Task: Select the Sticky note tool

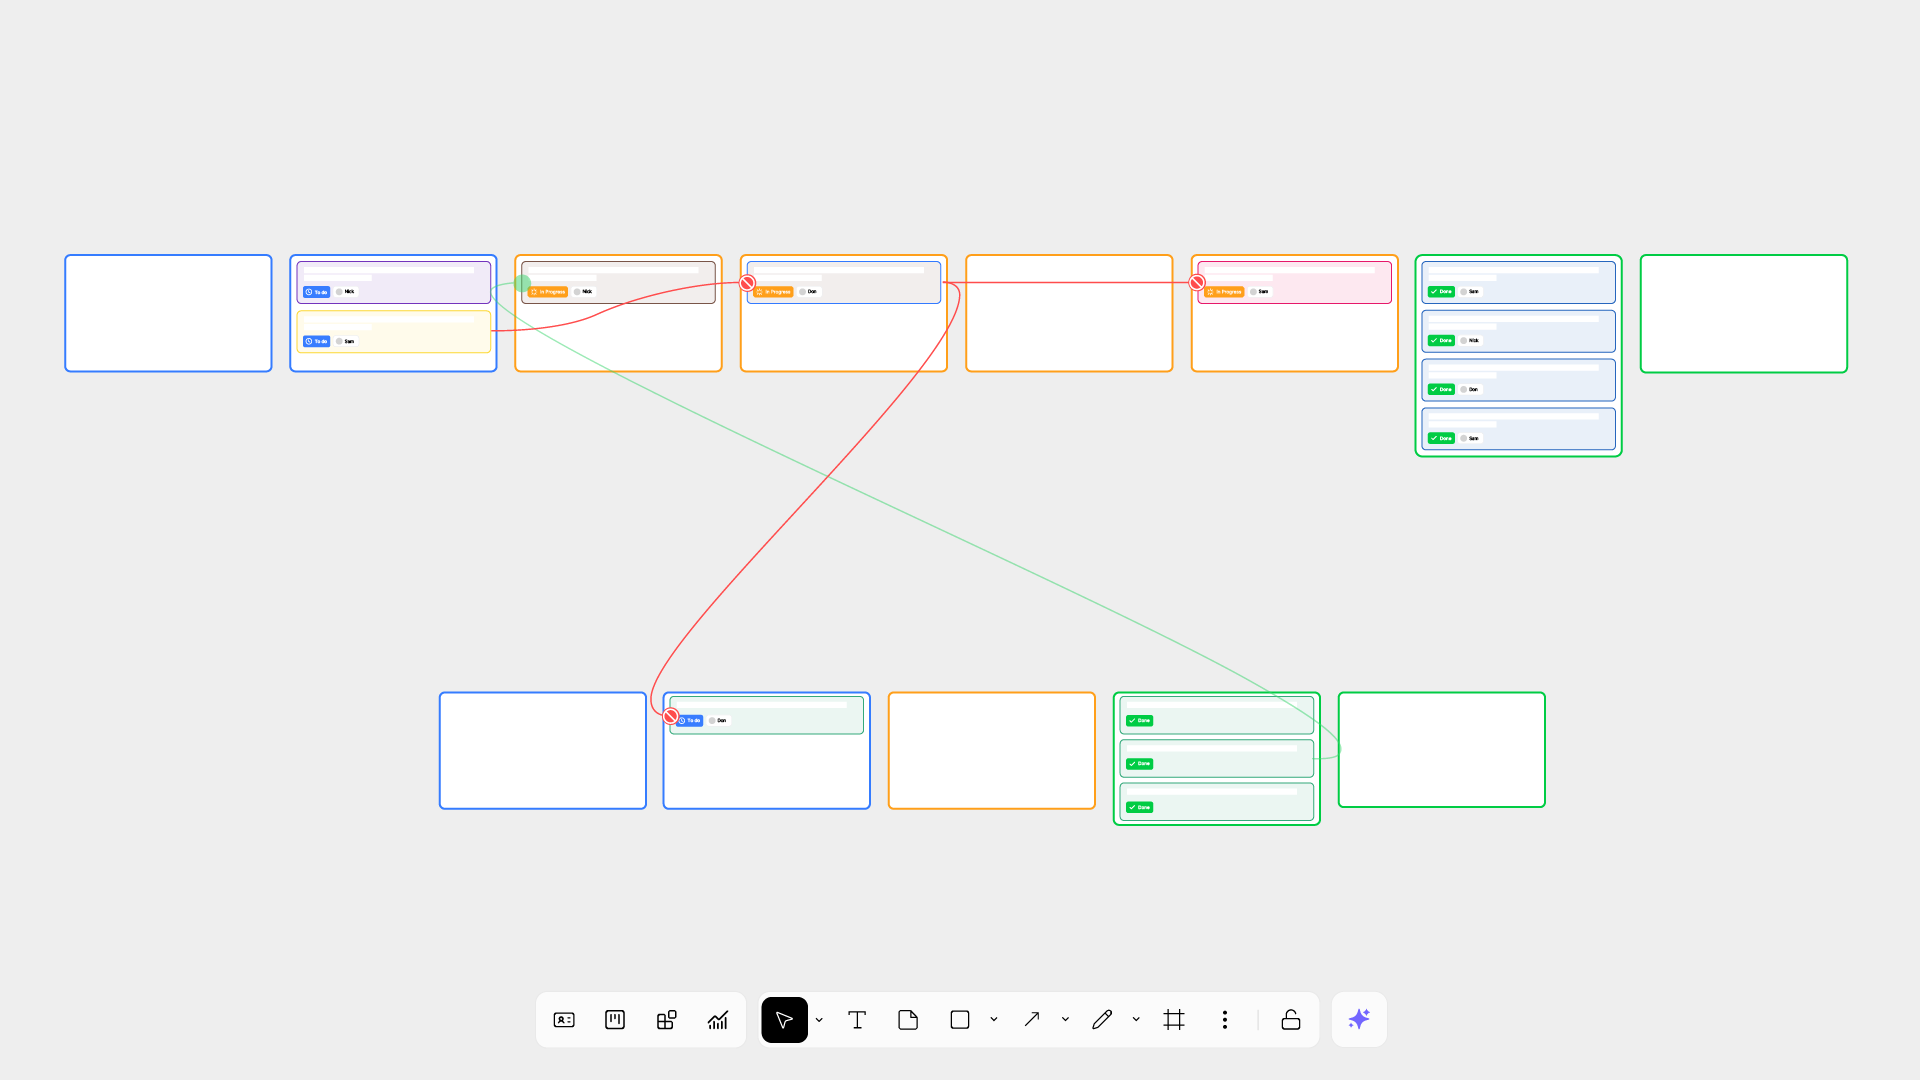Action: (x=908, y=1020)
